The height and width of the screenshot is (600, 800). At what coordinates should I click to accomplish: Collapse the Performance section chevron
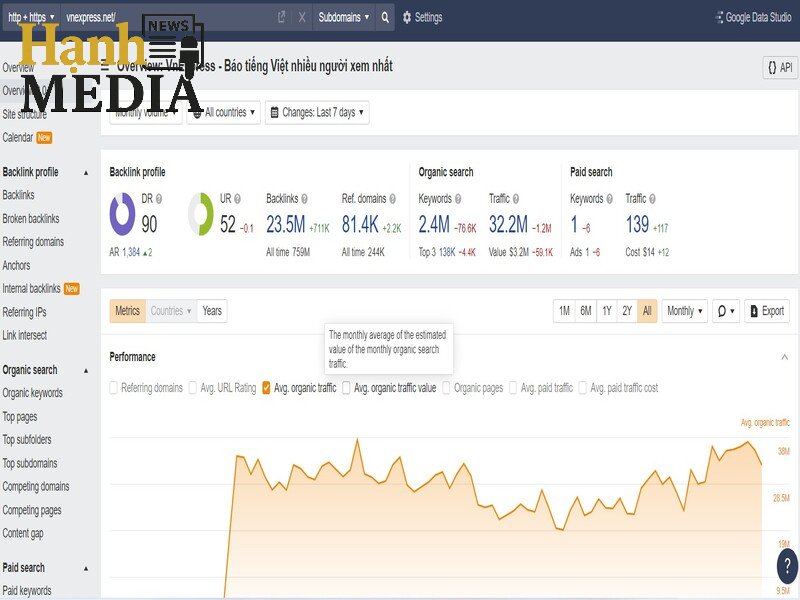[785, 357]
